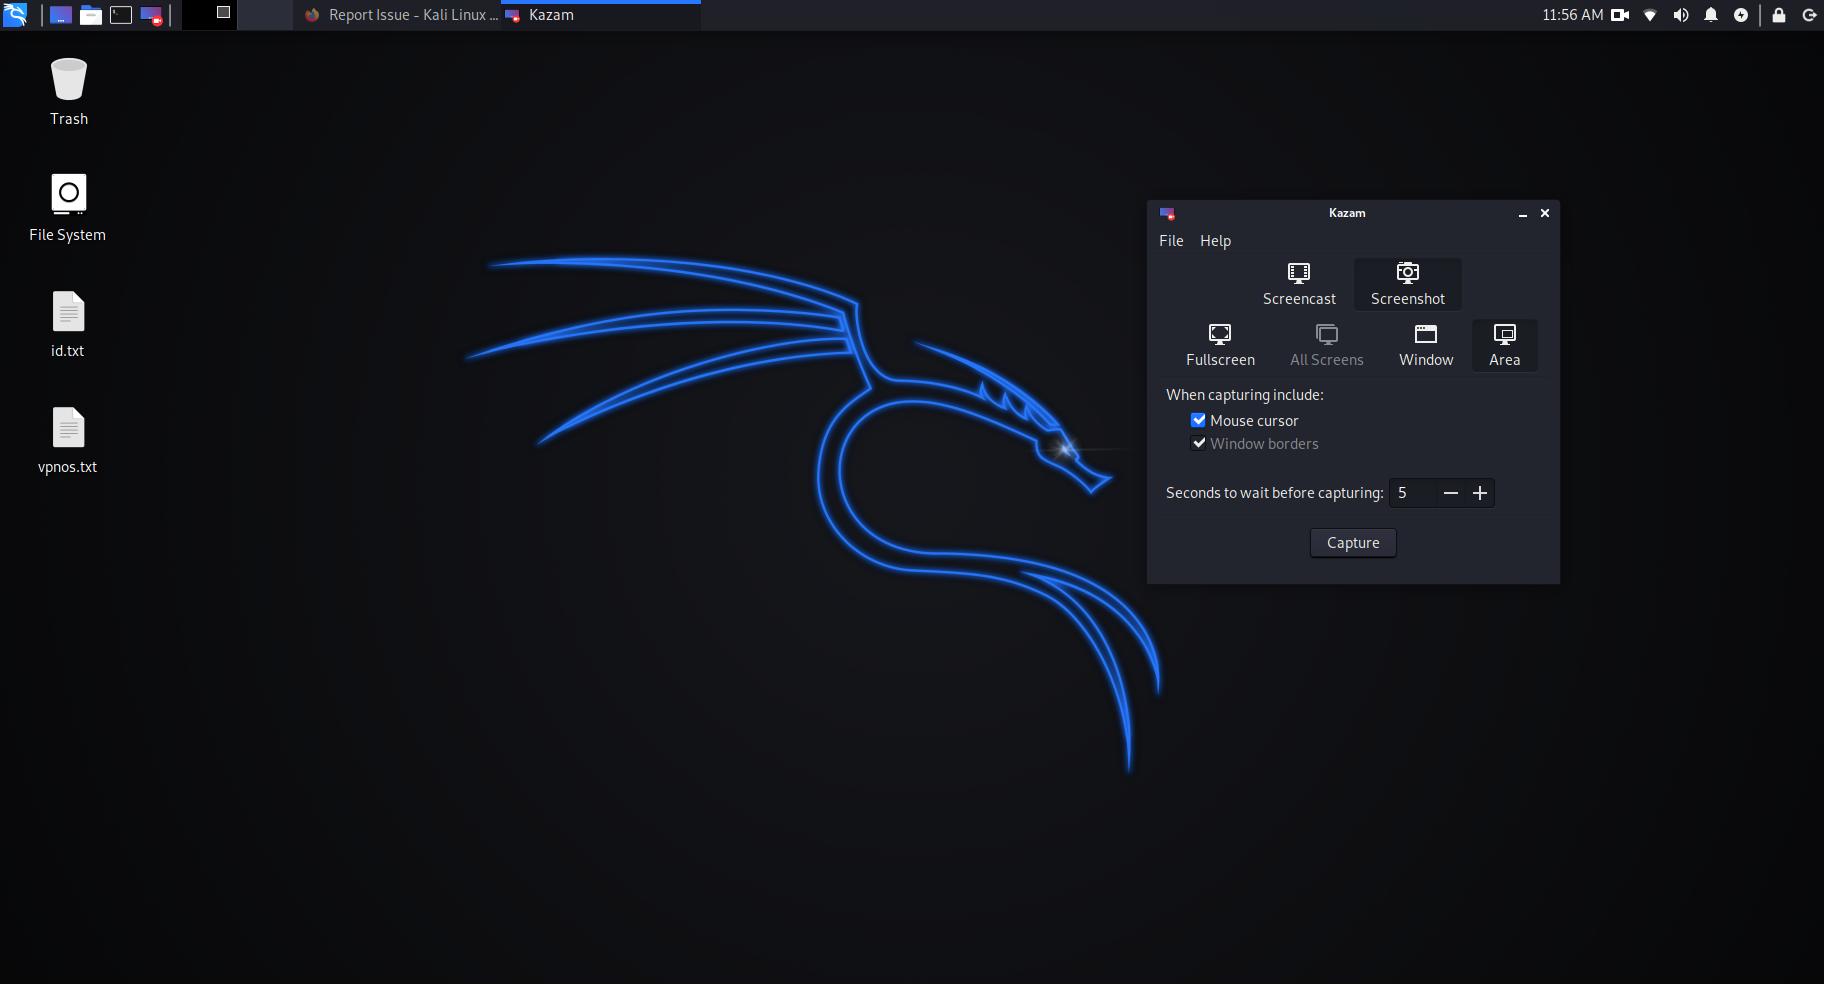The height and width of the screenshot is (984, 1824).
Task: Decrease seconds to wait with minus button
Action: 1451,493
